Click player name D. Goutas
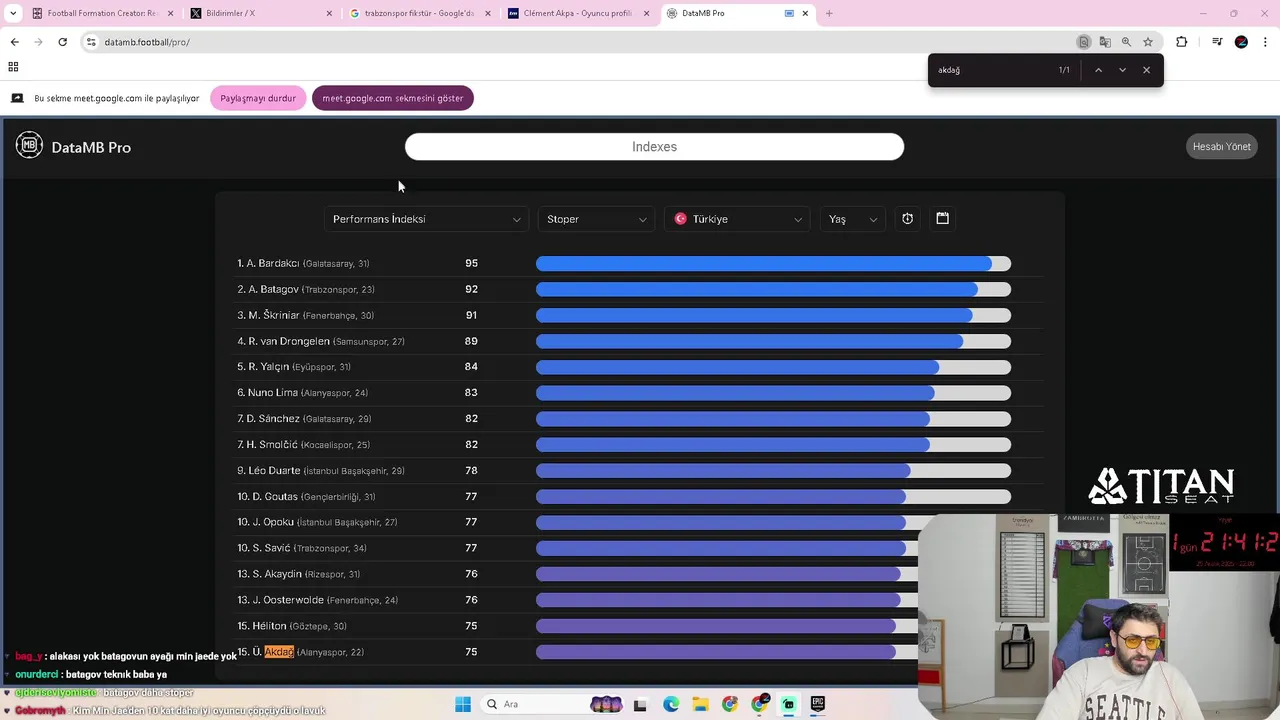Viewport: 1280px width, 720px height. coord(275,496)
